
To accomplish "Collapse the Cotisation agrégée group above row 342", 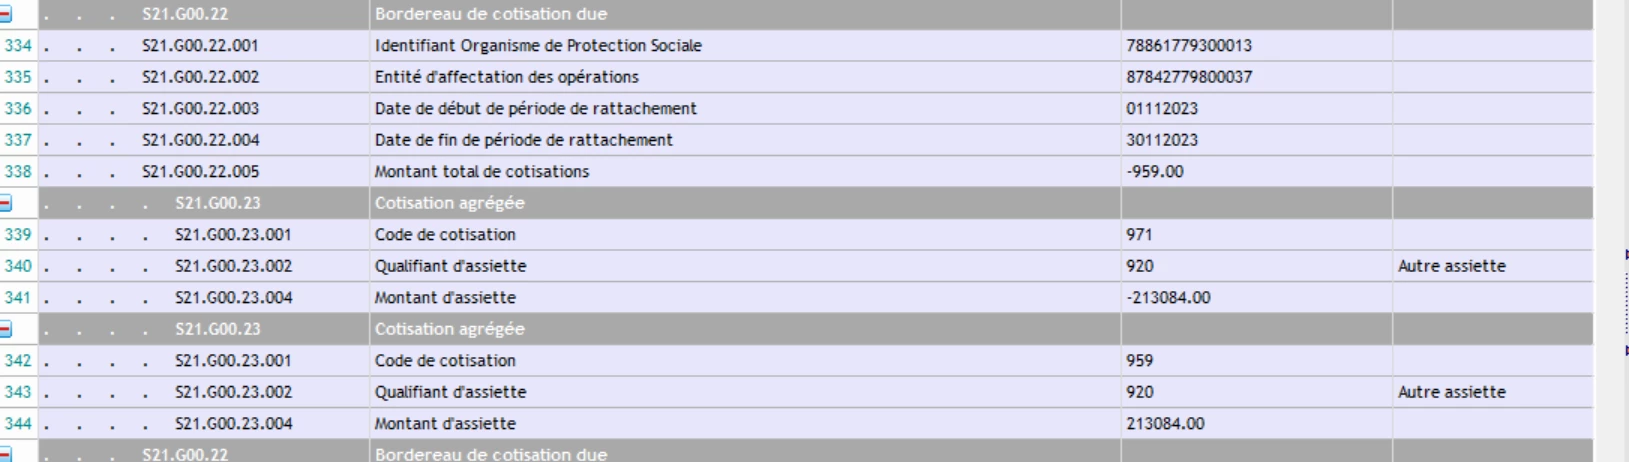I will tap(5, 329).
